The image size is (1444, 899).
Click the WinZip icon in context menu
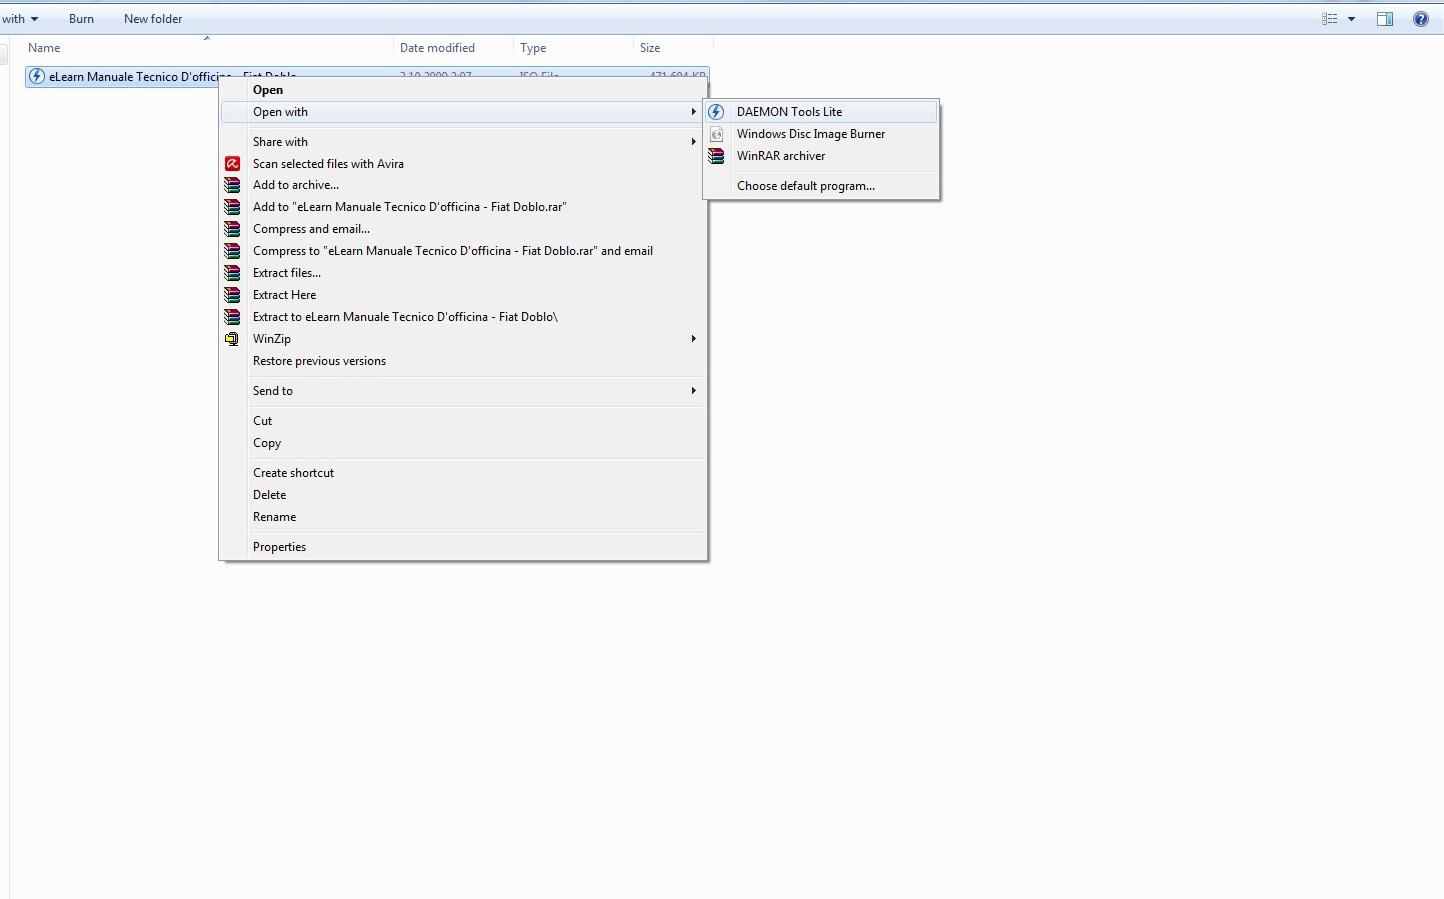click(232, 339)
